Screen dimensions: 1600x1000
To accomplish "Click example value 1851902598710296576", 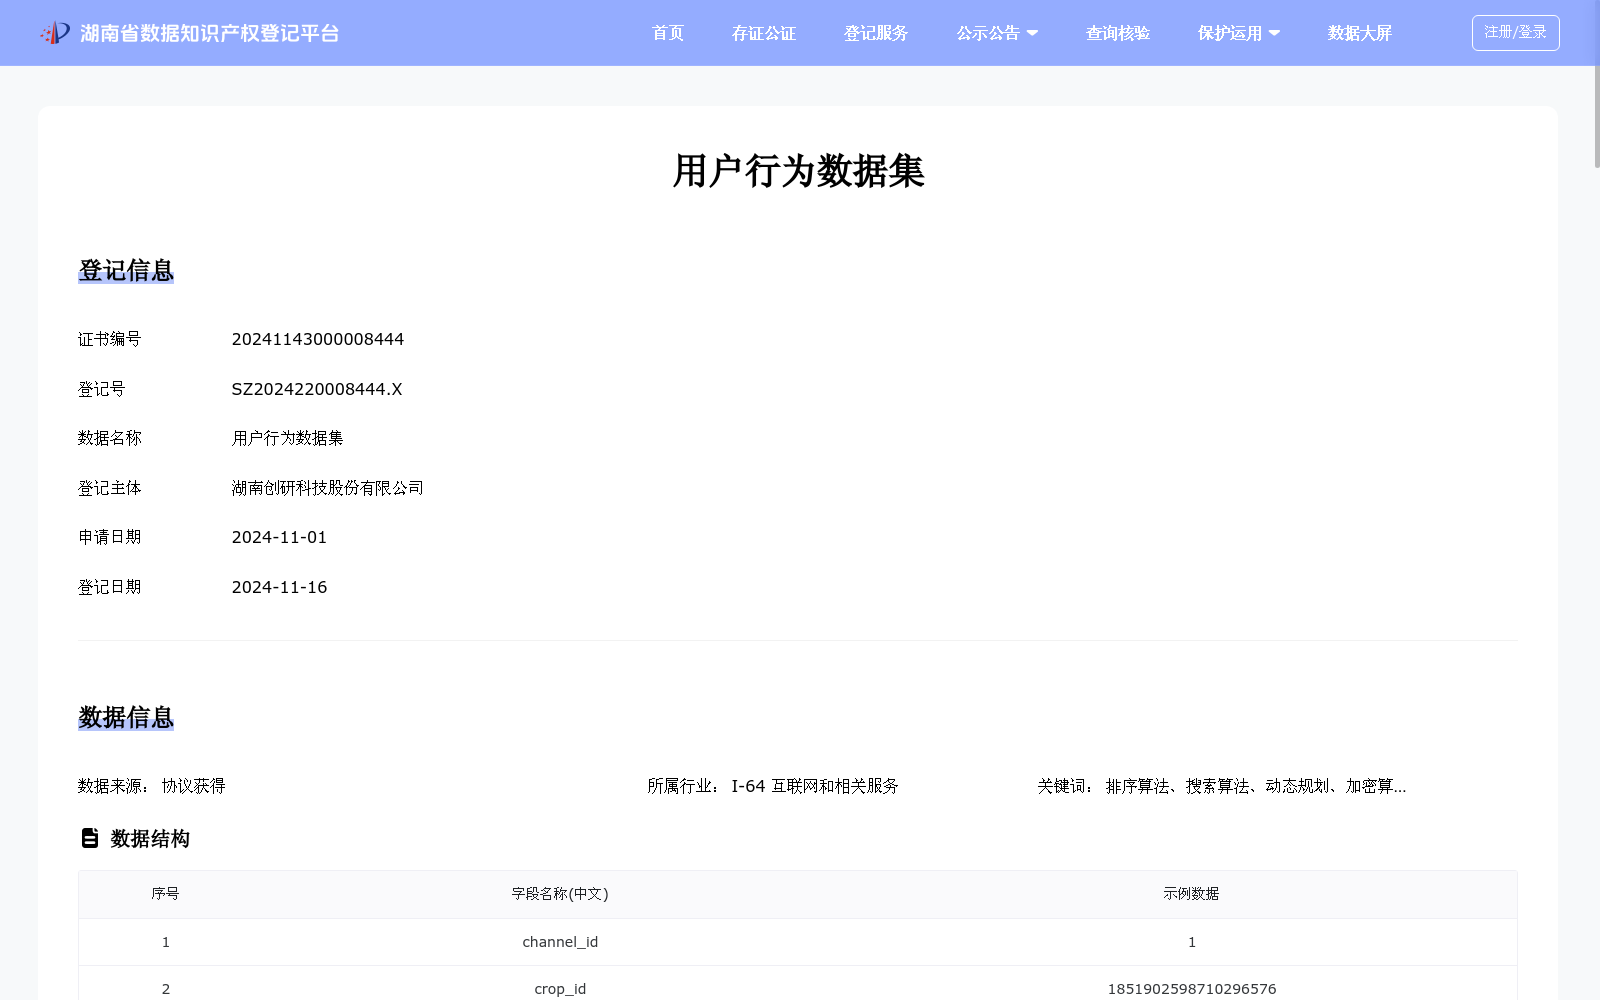I will click(1191, 989).
